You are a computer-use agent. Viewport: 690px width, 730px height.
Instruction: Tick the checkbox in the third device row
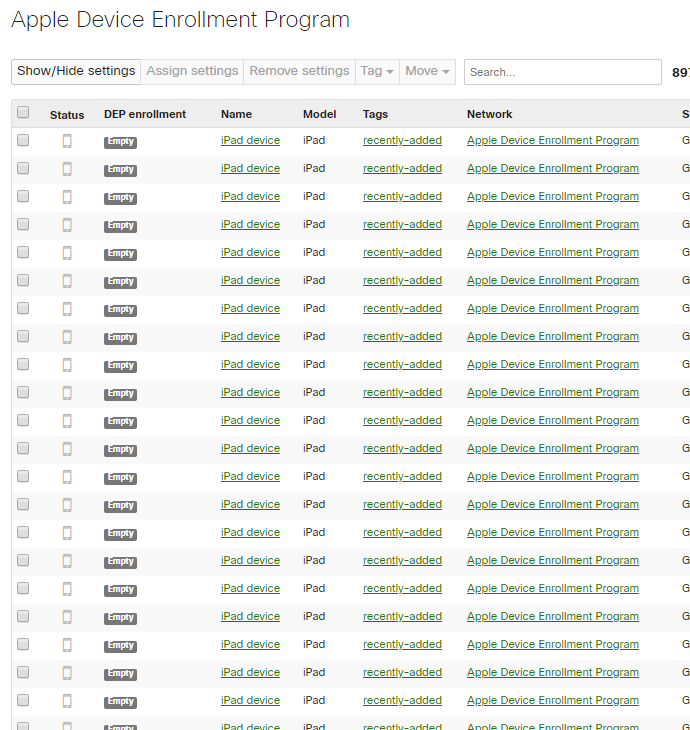point(23,196)
